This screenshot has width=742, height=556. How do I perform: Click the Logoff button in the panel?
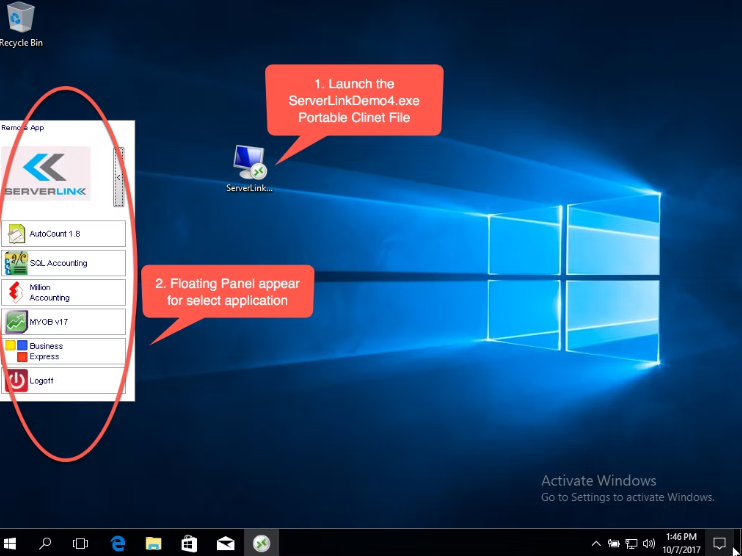[x=63, y=380]
